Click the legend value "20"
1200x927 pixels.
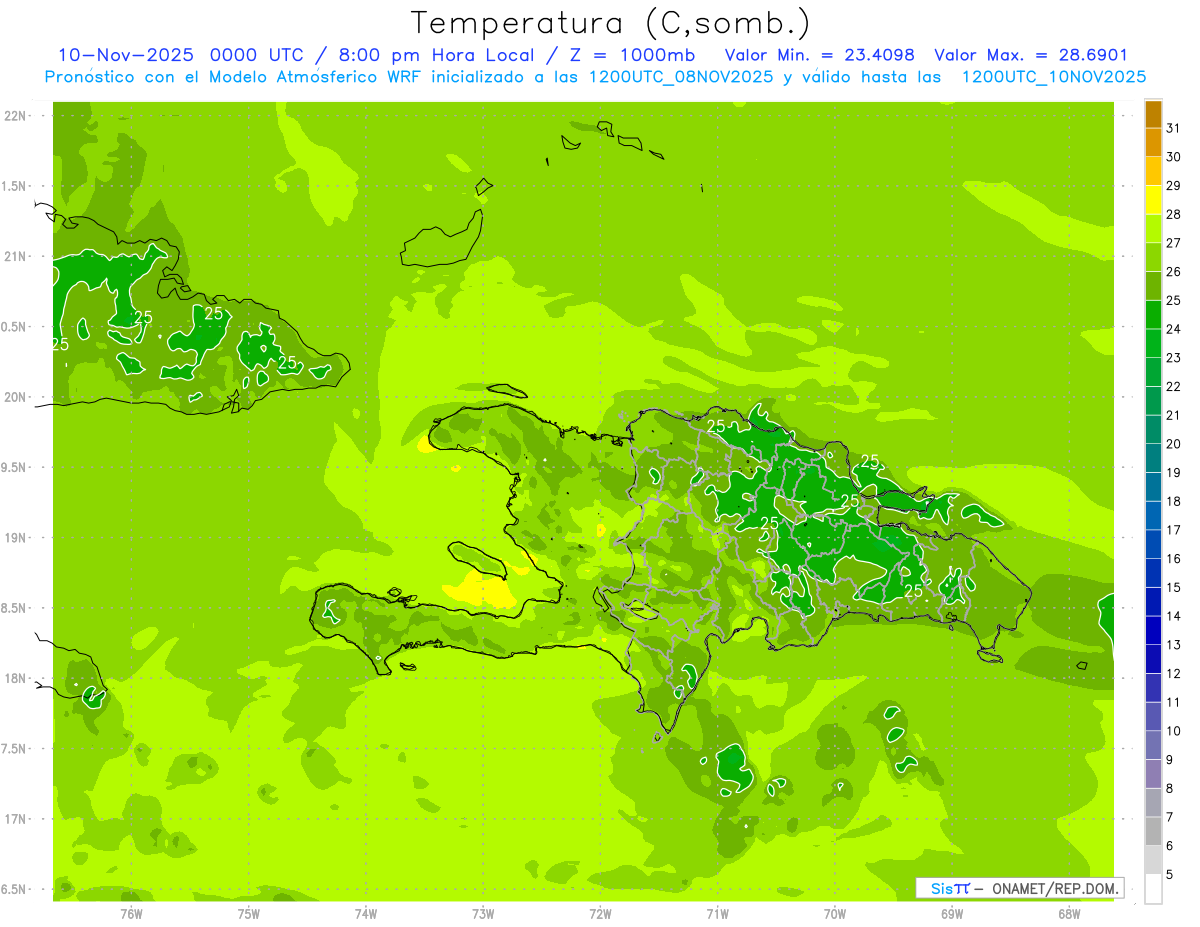[x=1174, y=444]
